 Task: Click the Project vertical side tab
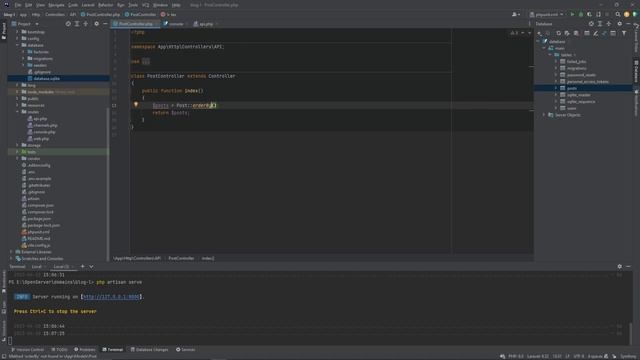point(4,31)
